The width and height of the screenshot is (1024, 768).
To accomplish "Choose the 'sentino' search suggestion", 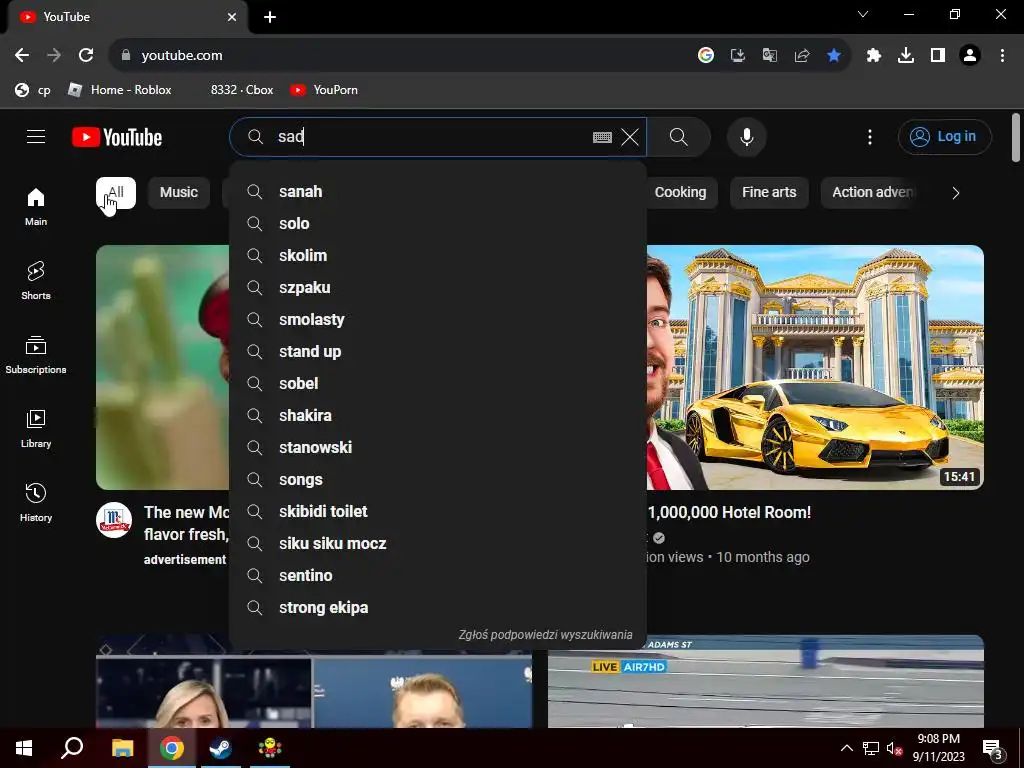I will [x=438, y=575].
